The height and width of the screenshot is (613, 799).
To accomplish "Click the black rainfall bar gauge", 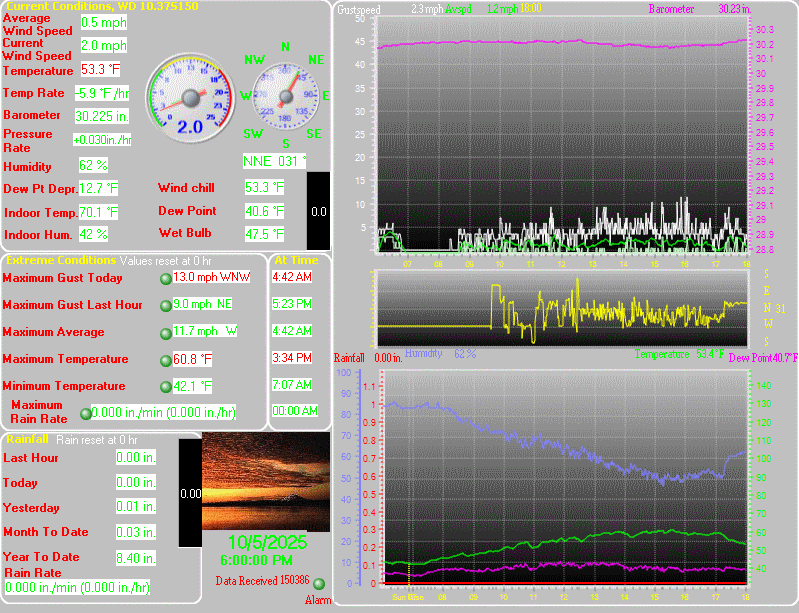I will coord(190,492).
